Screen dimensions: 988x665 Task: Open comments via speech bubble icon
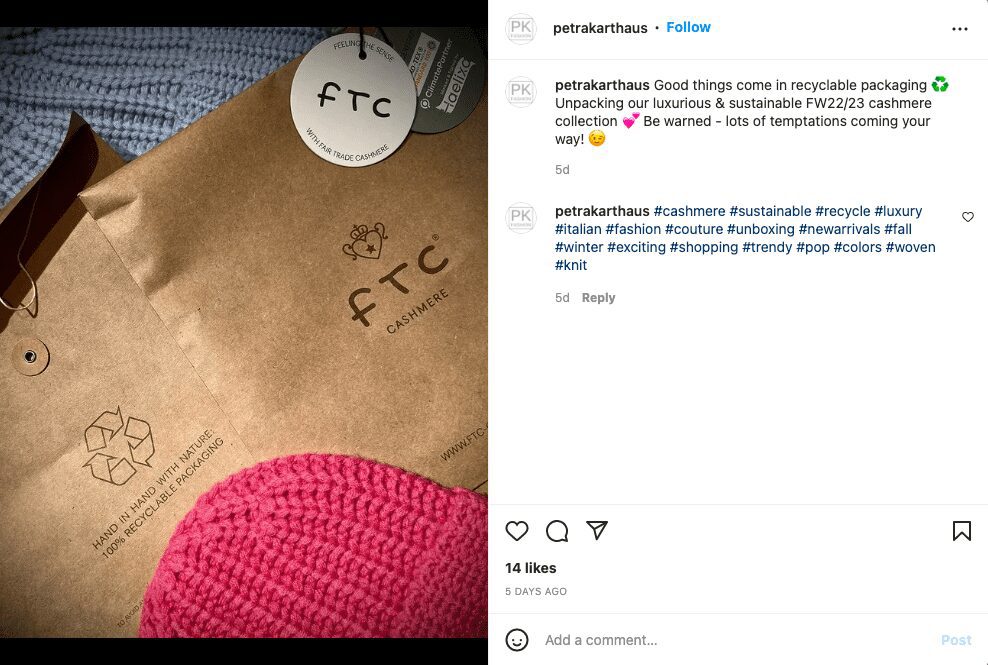click(x=557, y=531)
